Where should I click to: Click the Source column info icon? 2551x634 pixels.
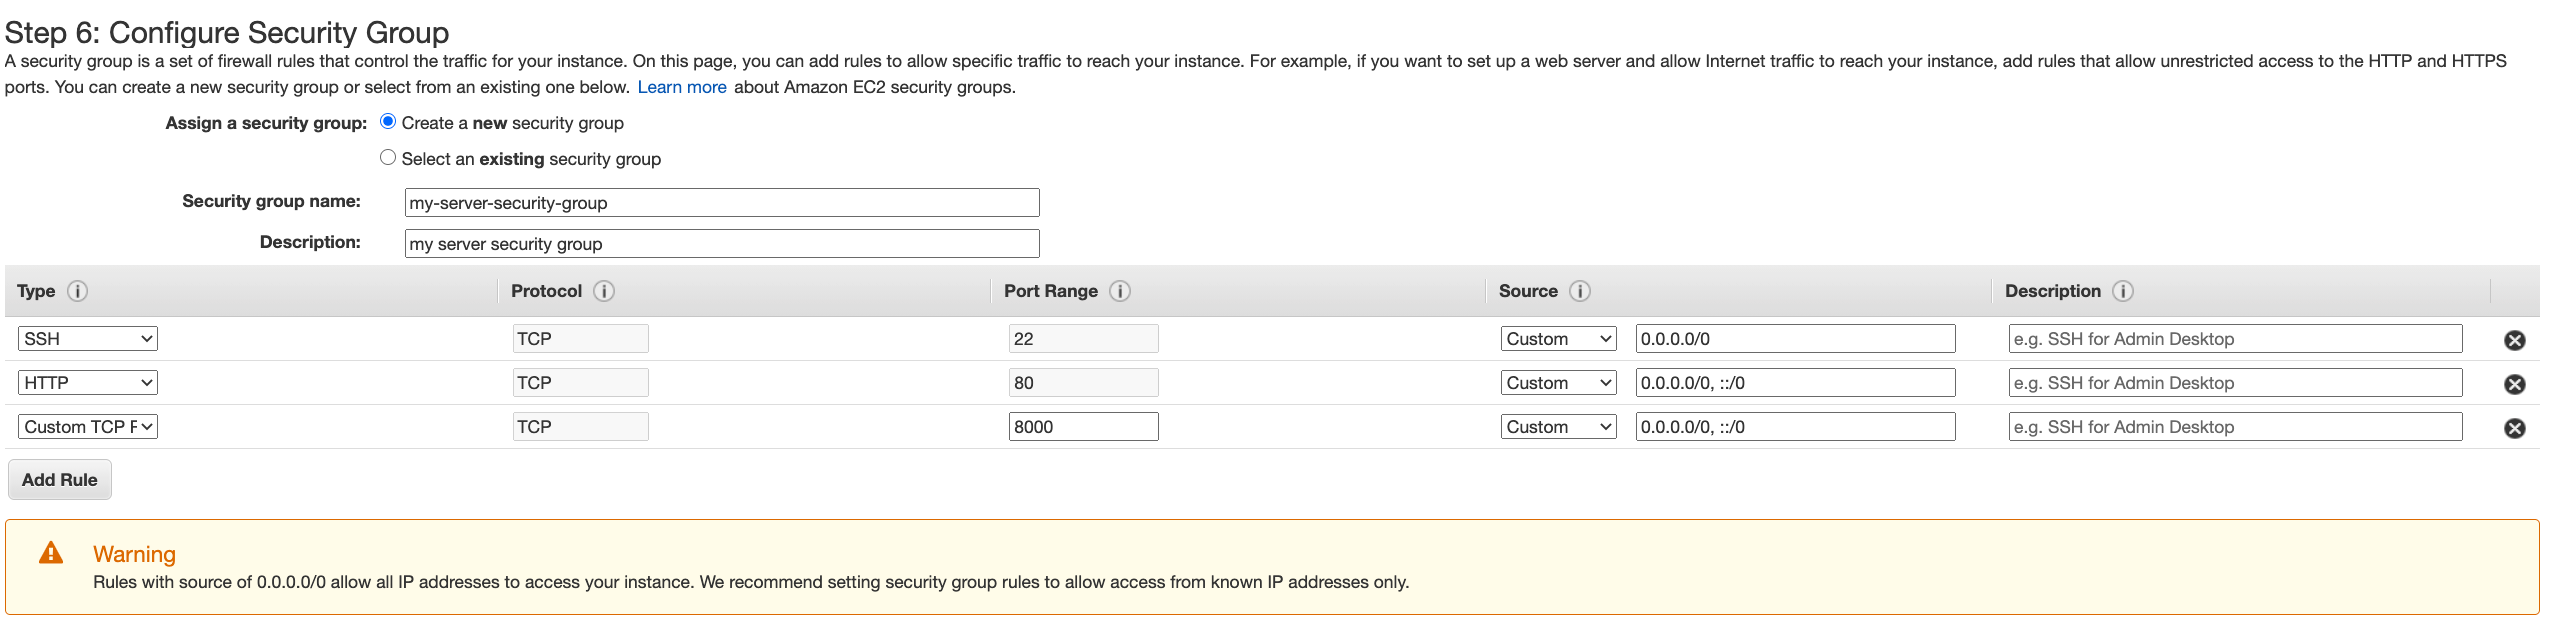coord(1580,291)
